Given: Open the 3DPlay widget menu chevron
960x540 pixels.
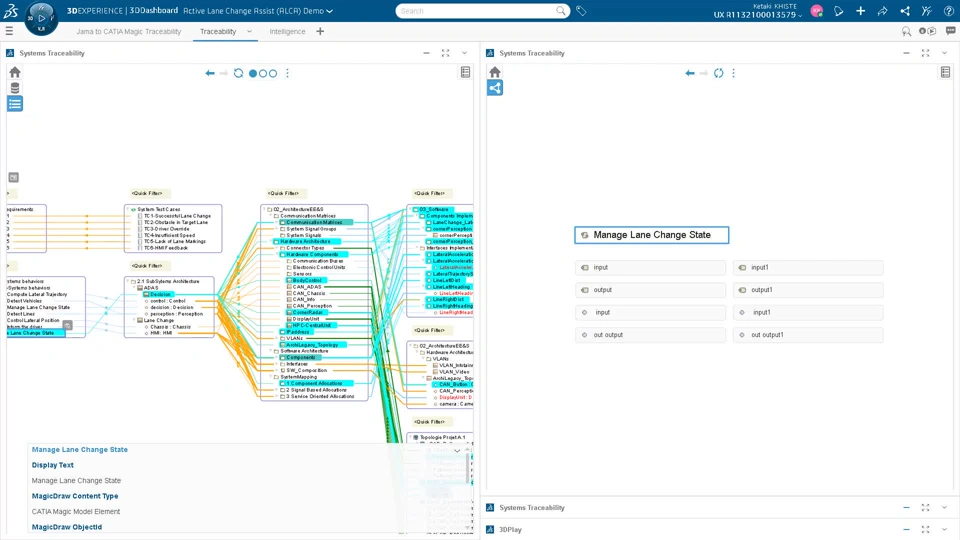Looking at the screenshot, I should click(944, 530).
